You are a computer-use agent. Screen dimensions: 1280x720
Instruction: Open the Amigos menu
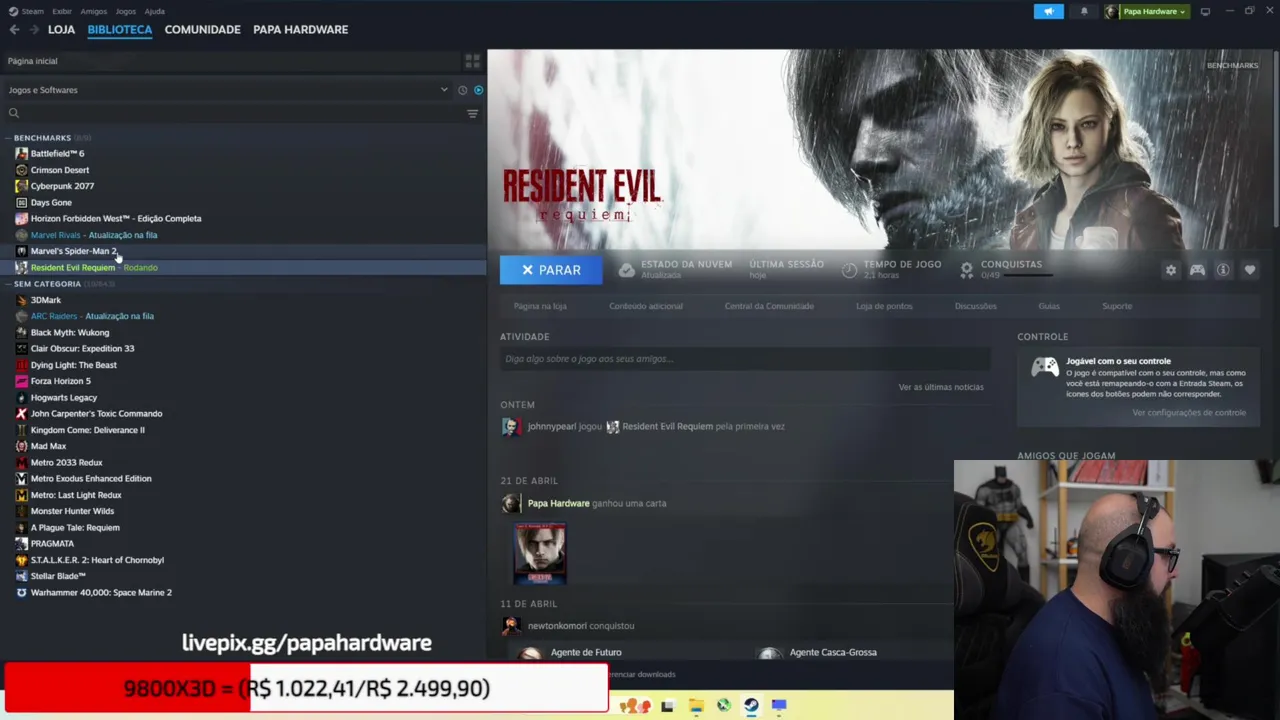click(x=94, y=11)
